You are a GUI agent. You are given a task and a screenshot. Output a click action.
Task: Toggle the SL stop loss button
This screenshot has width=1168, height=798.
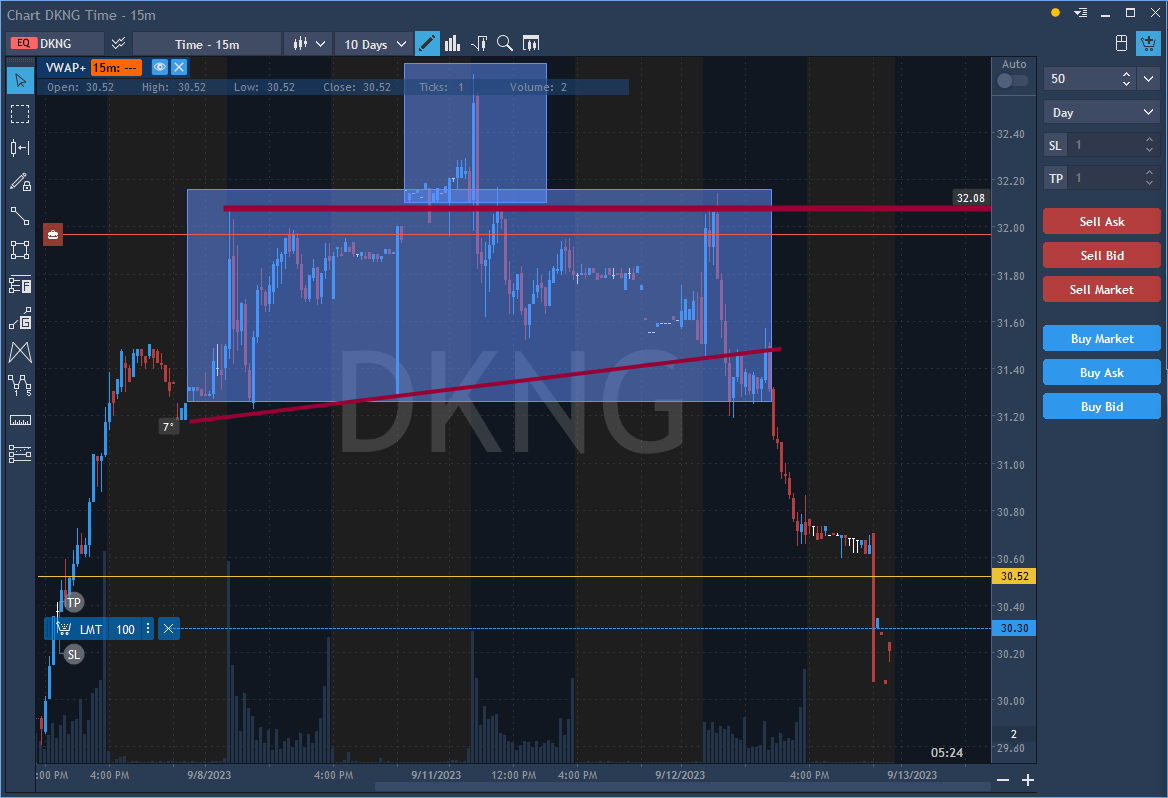tap(1055, 145)
